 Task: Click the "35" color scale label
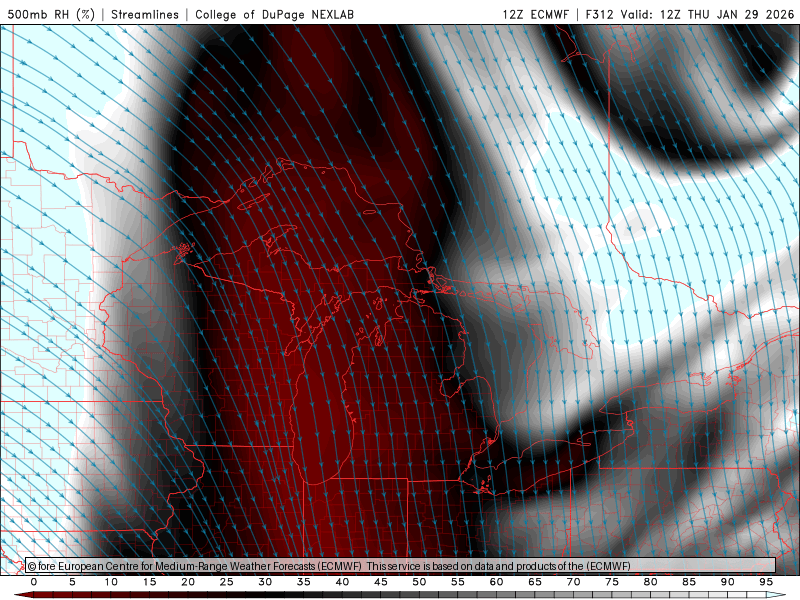pos(304,582)
